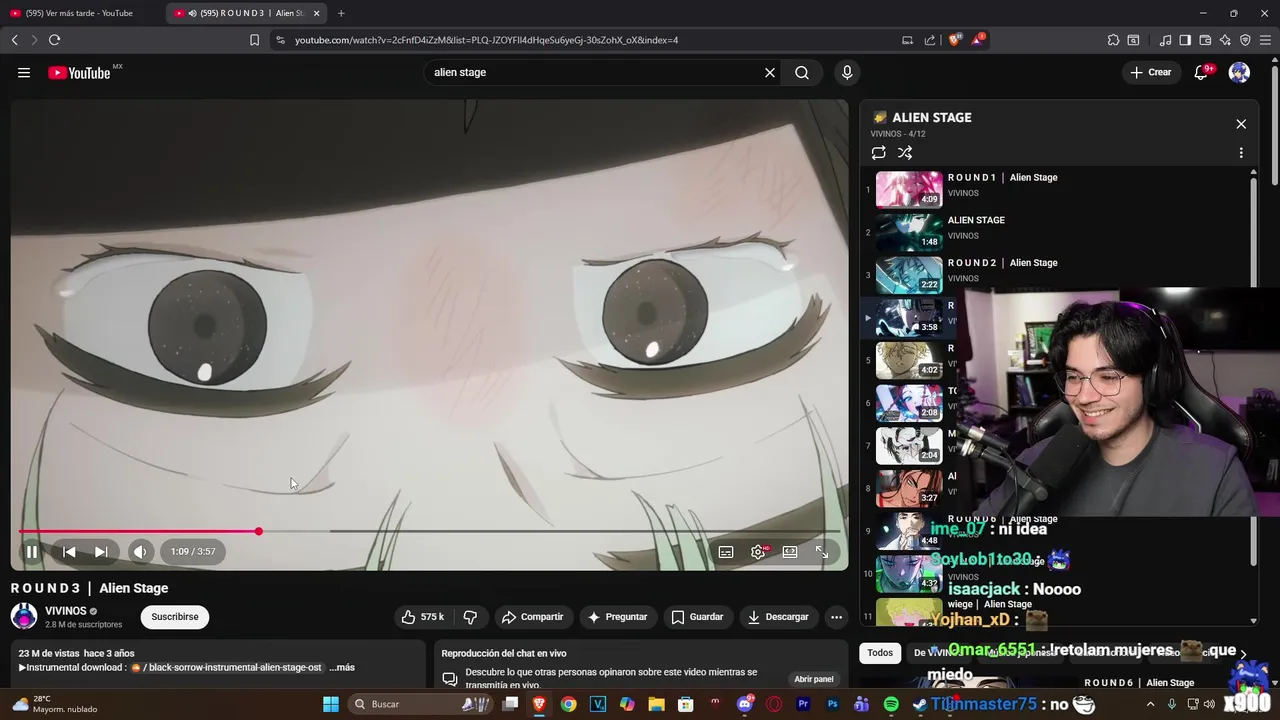The width and height of the screenshot is (1280, 720).
Task: Run search with the magnifier button
Action: [802, 72]
